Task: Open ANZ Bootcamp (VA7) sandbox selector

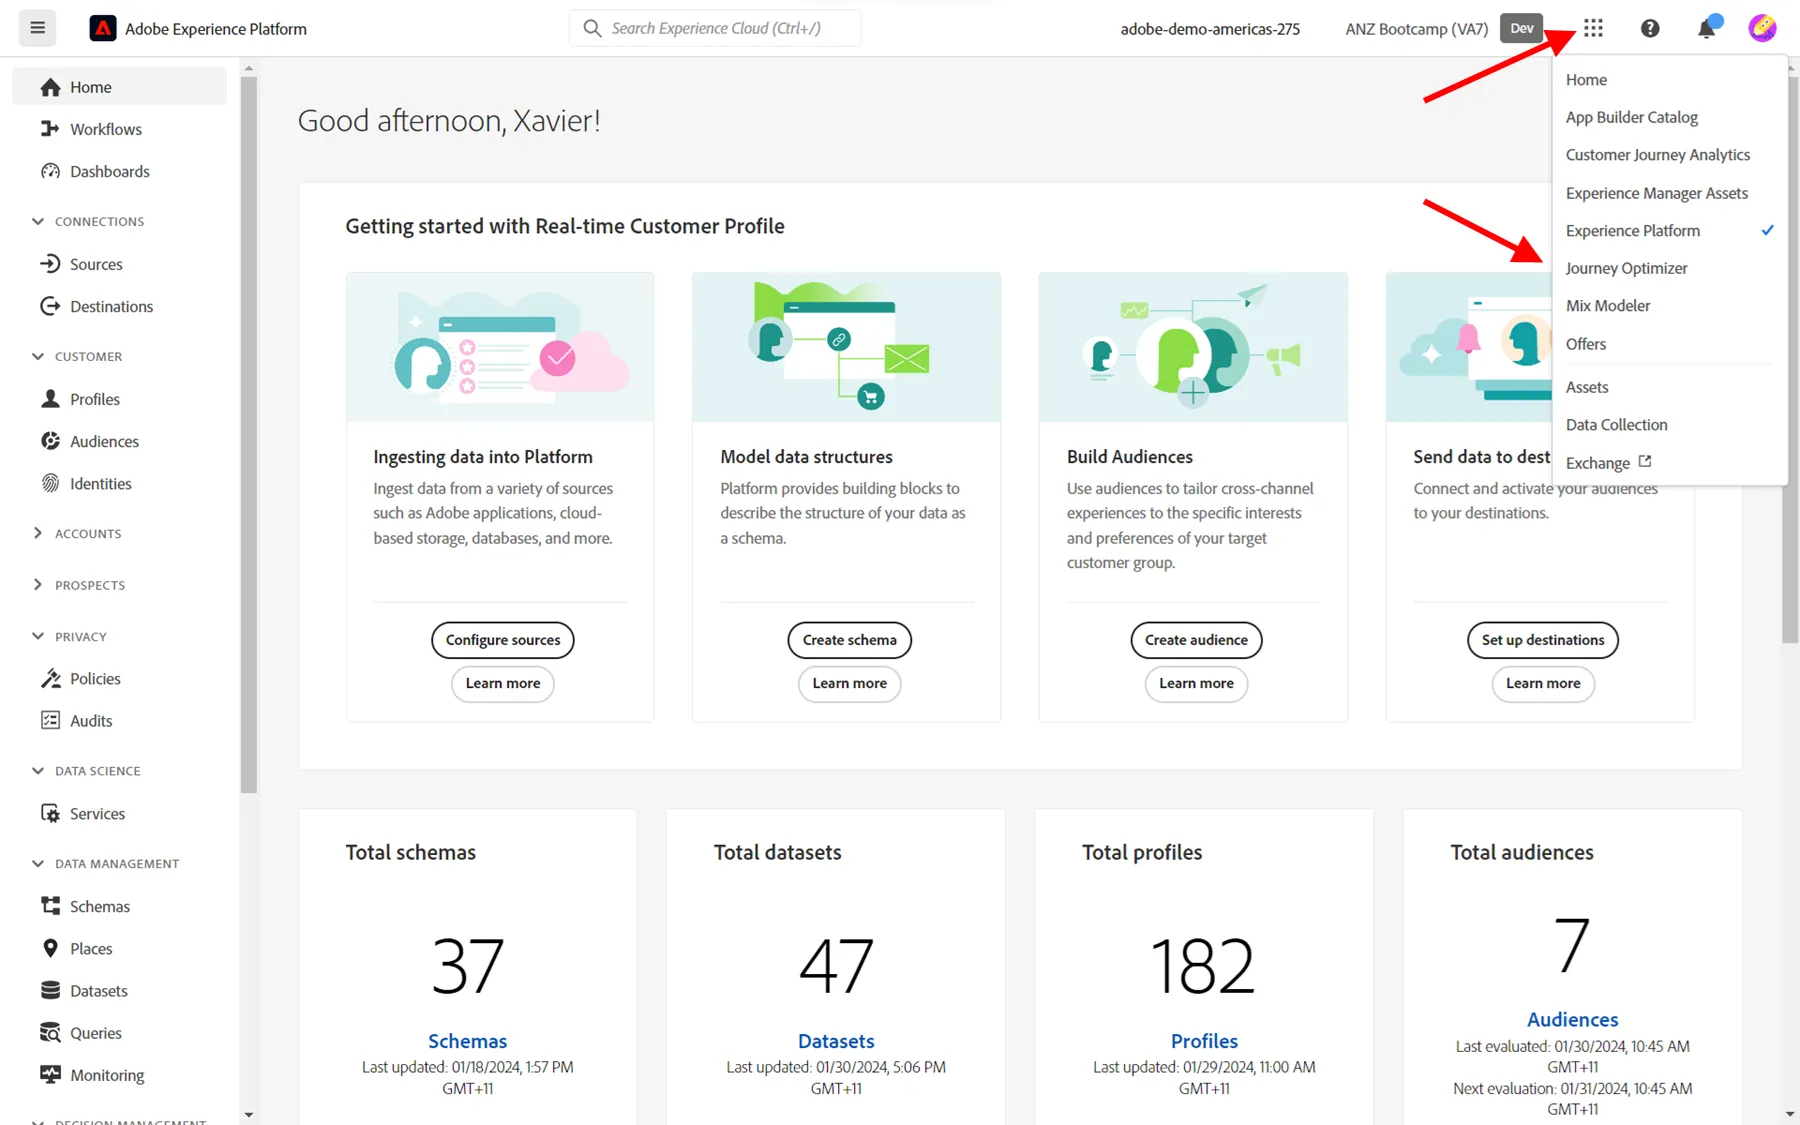Action: click(x=1416, y=28)
